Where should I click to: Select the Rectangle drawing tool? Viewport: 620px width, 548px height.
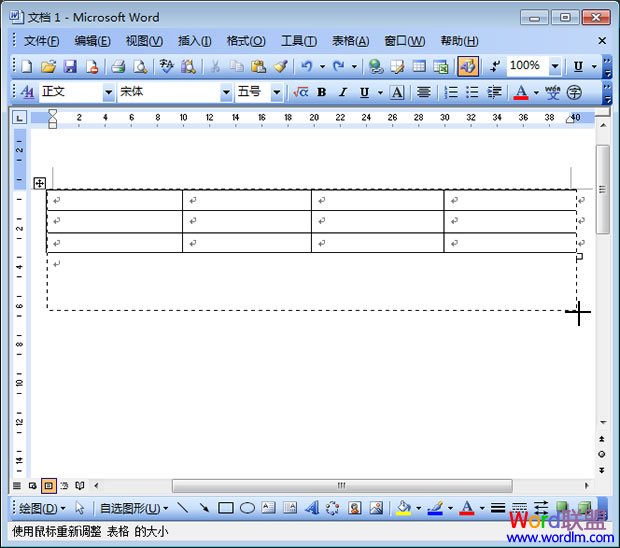pyautogui.click(x=226, y=508)
